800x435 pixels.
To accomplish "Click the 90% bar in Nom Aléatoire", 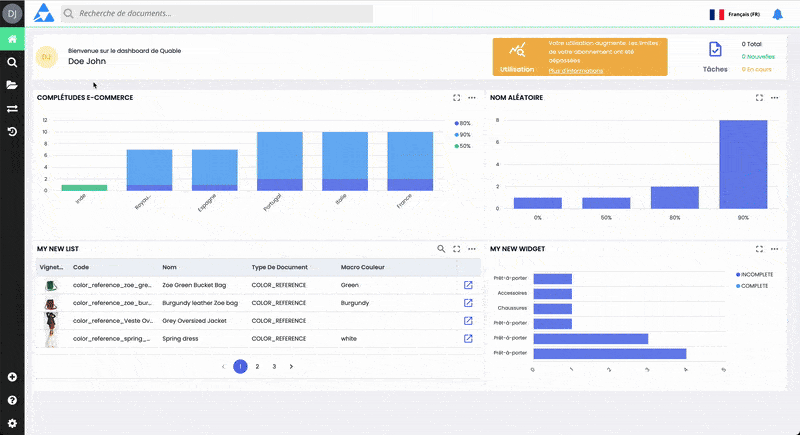I will [x=743, y=164].
